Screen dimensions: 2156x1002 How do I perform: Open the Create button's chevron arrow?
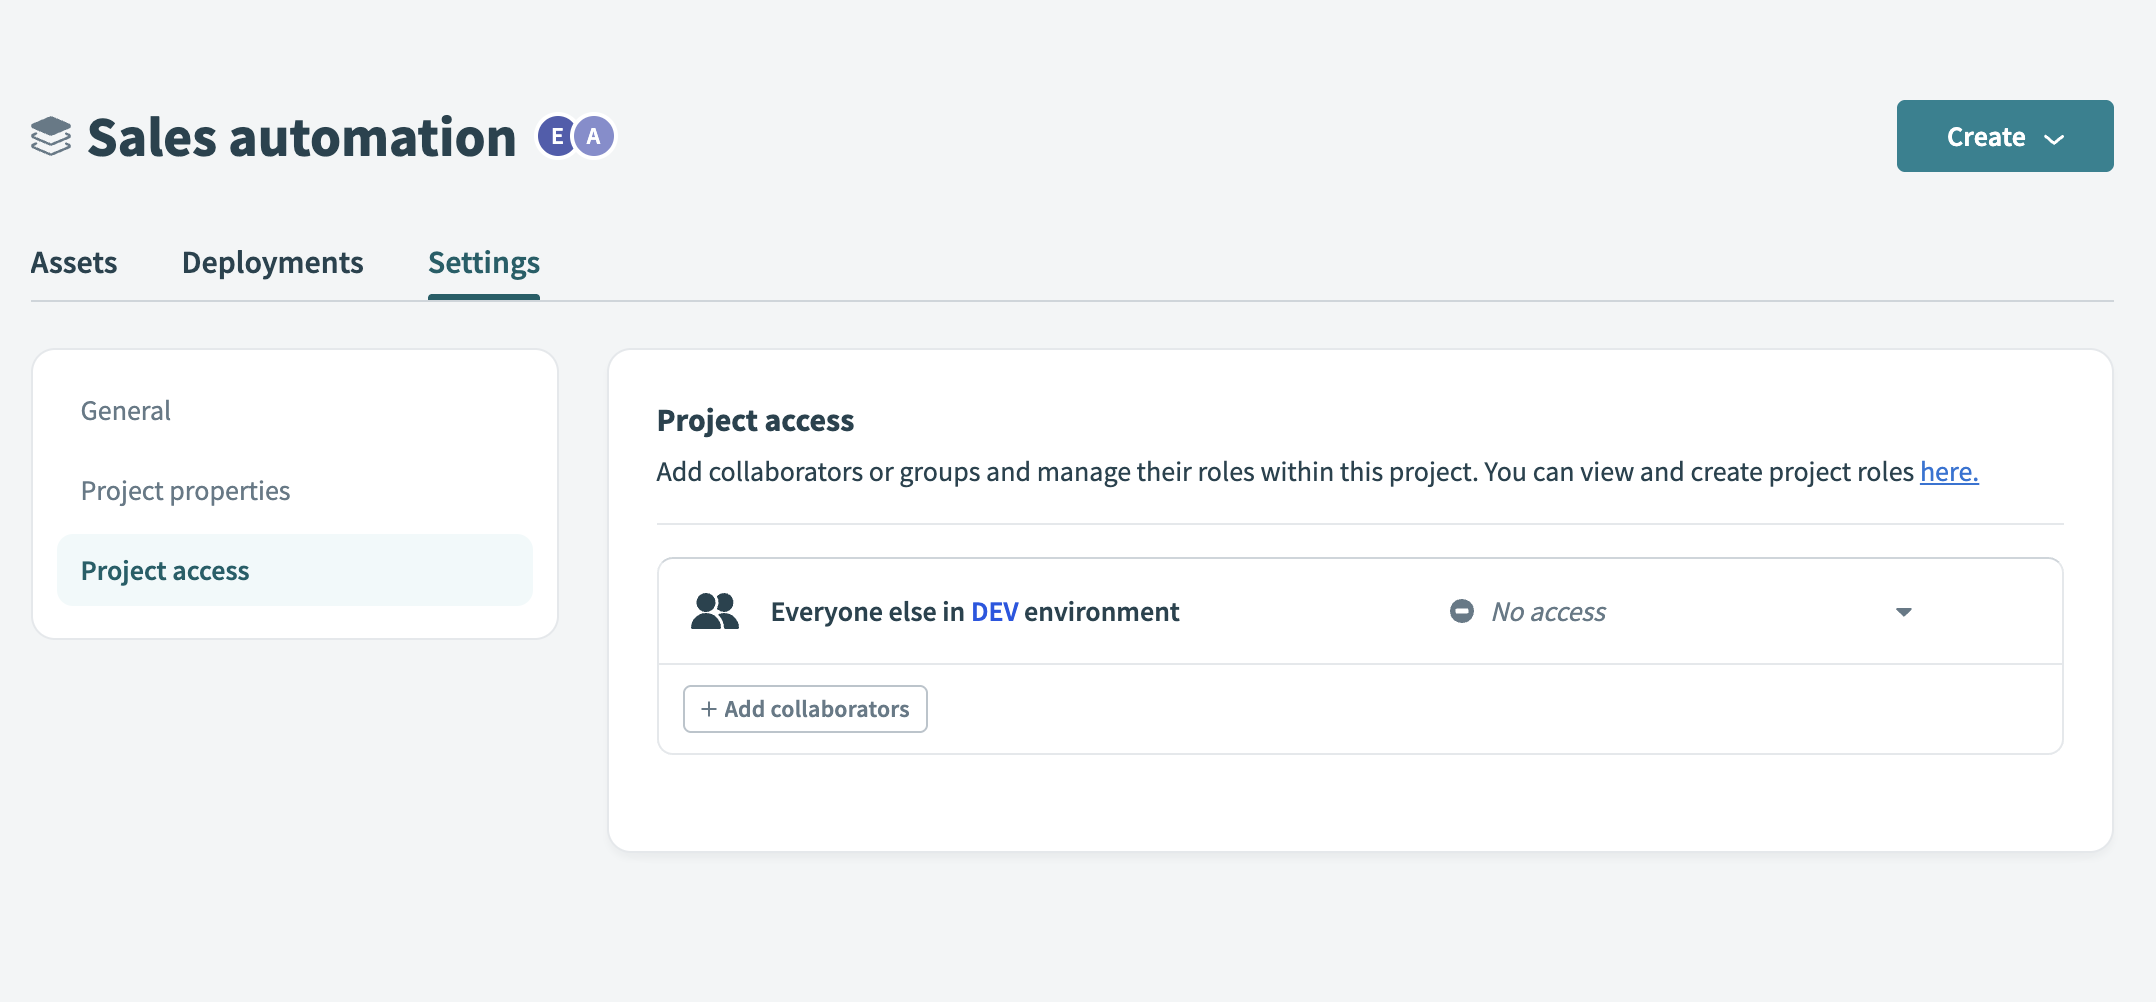(x=2054, y=138)
